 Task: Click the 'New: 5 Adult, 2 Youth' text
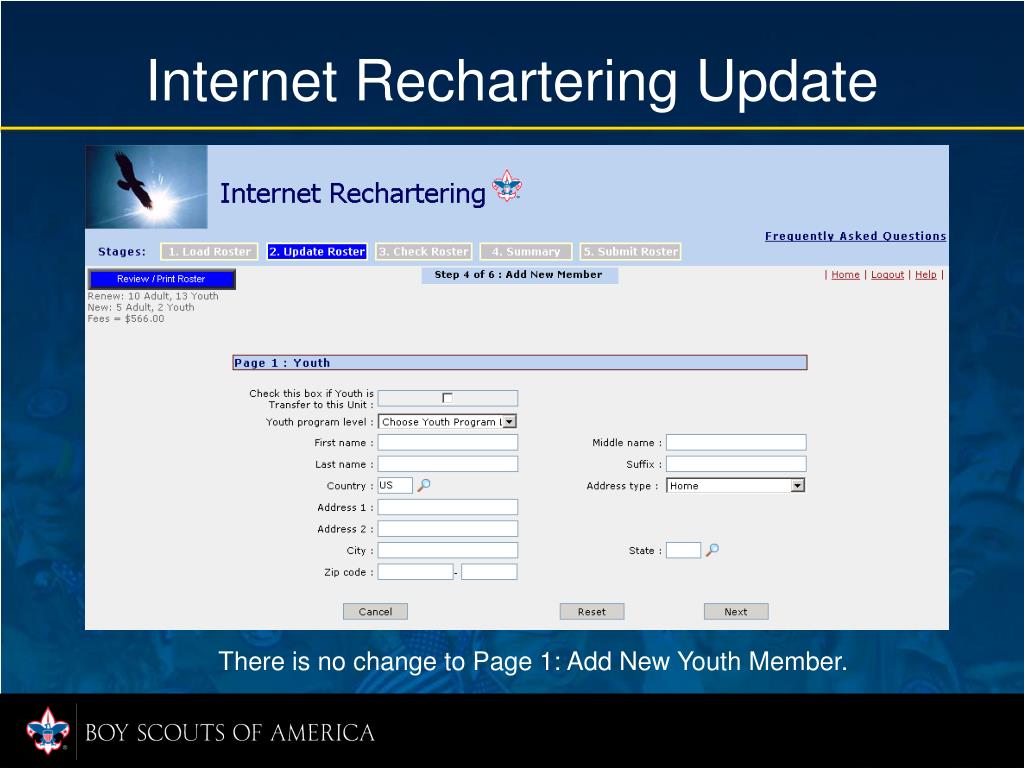(141, 307)
